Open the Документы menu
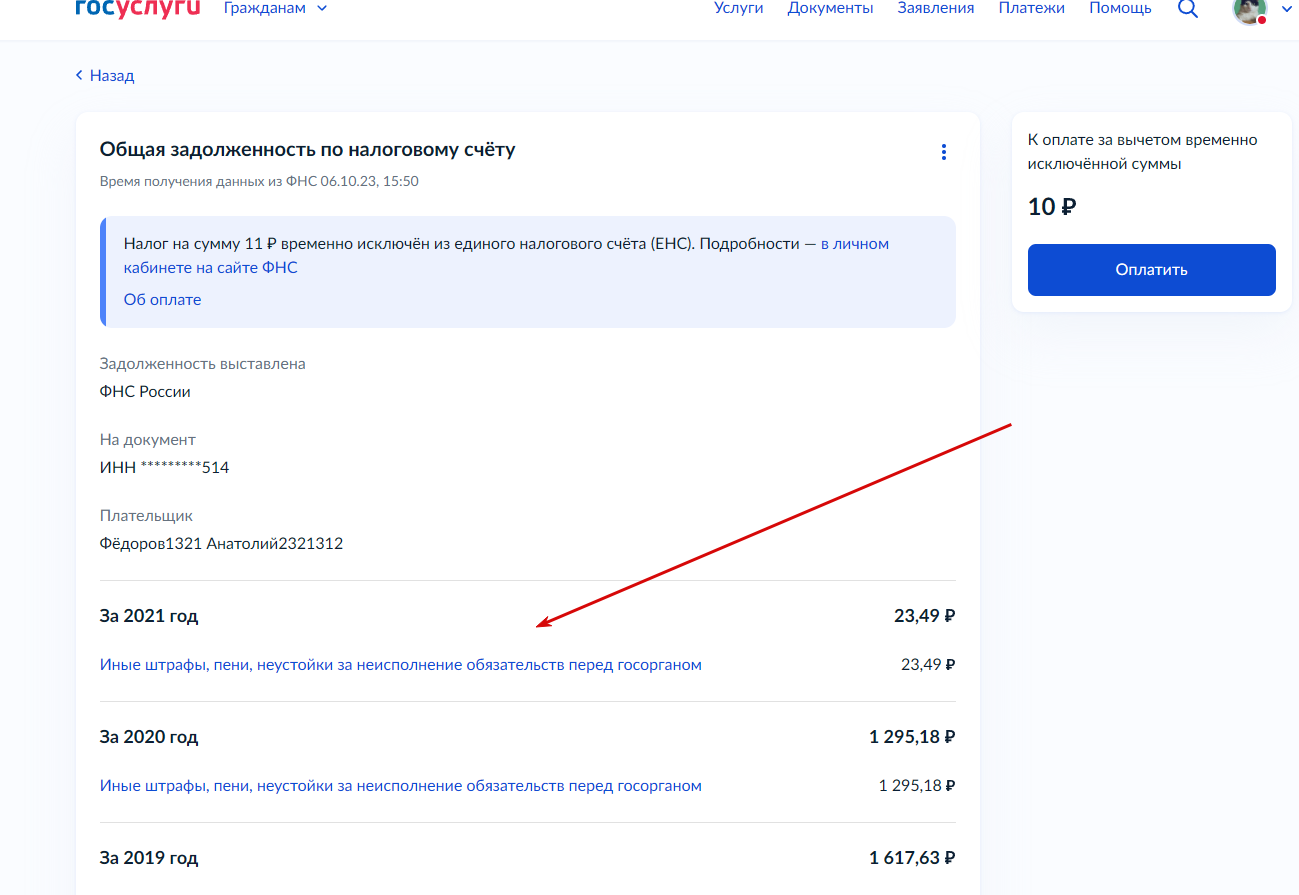 pyautogui.click(x=830, y=8)
